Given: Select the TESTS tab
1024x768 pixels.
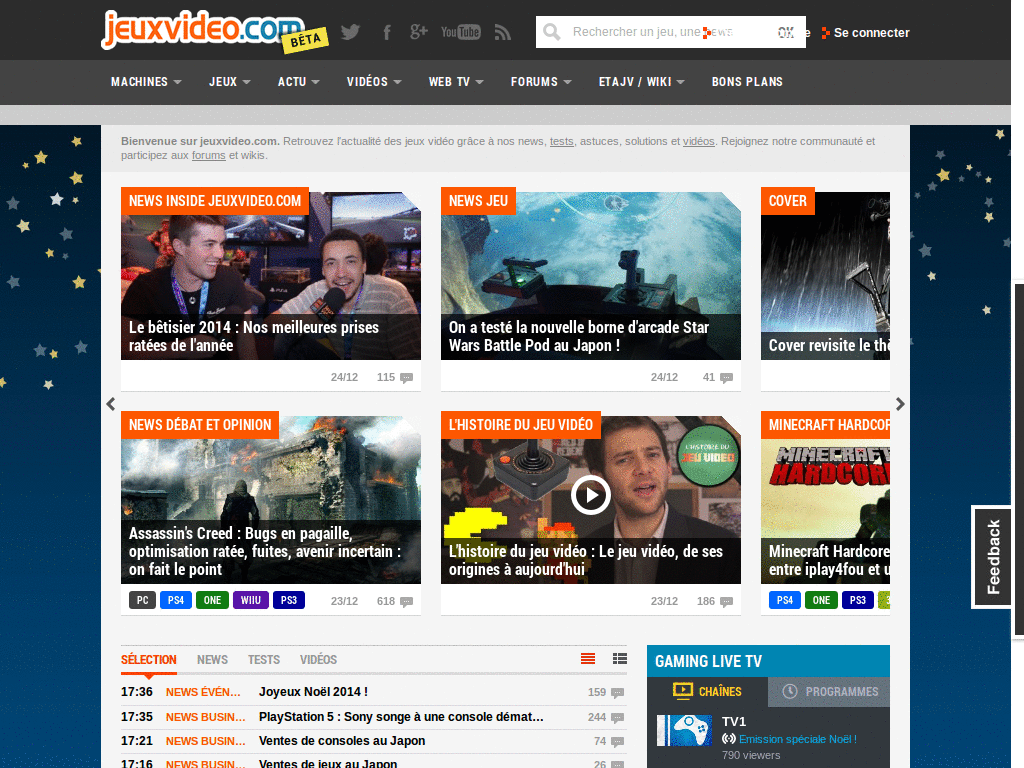Looking at the screenshot, I should coord(264,660).
